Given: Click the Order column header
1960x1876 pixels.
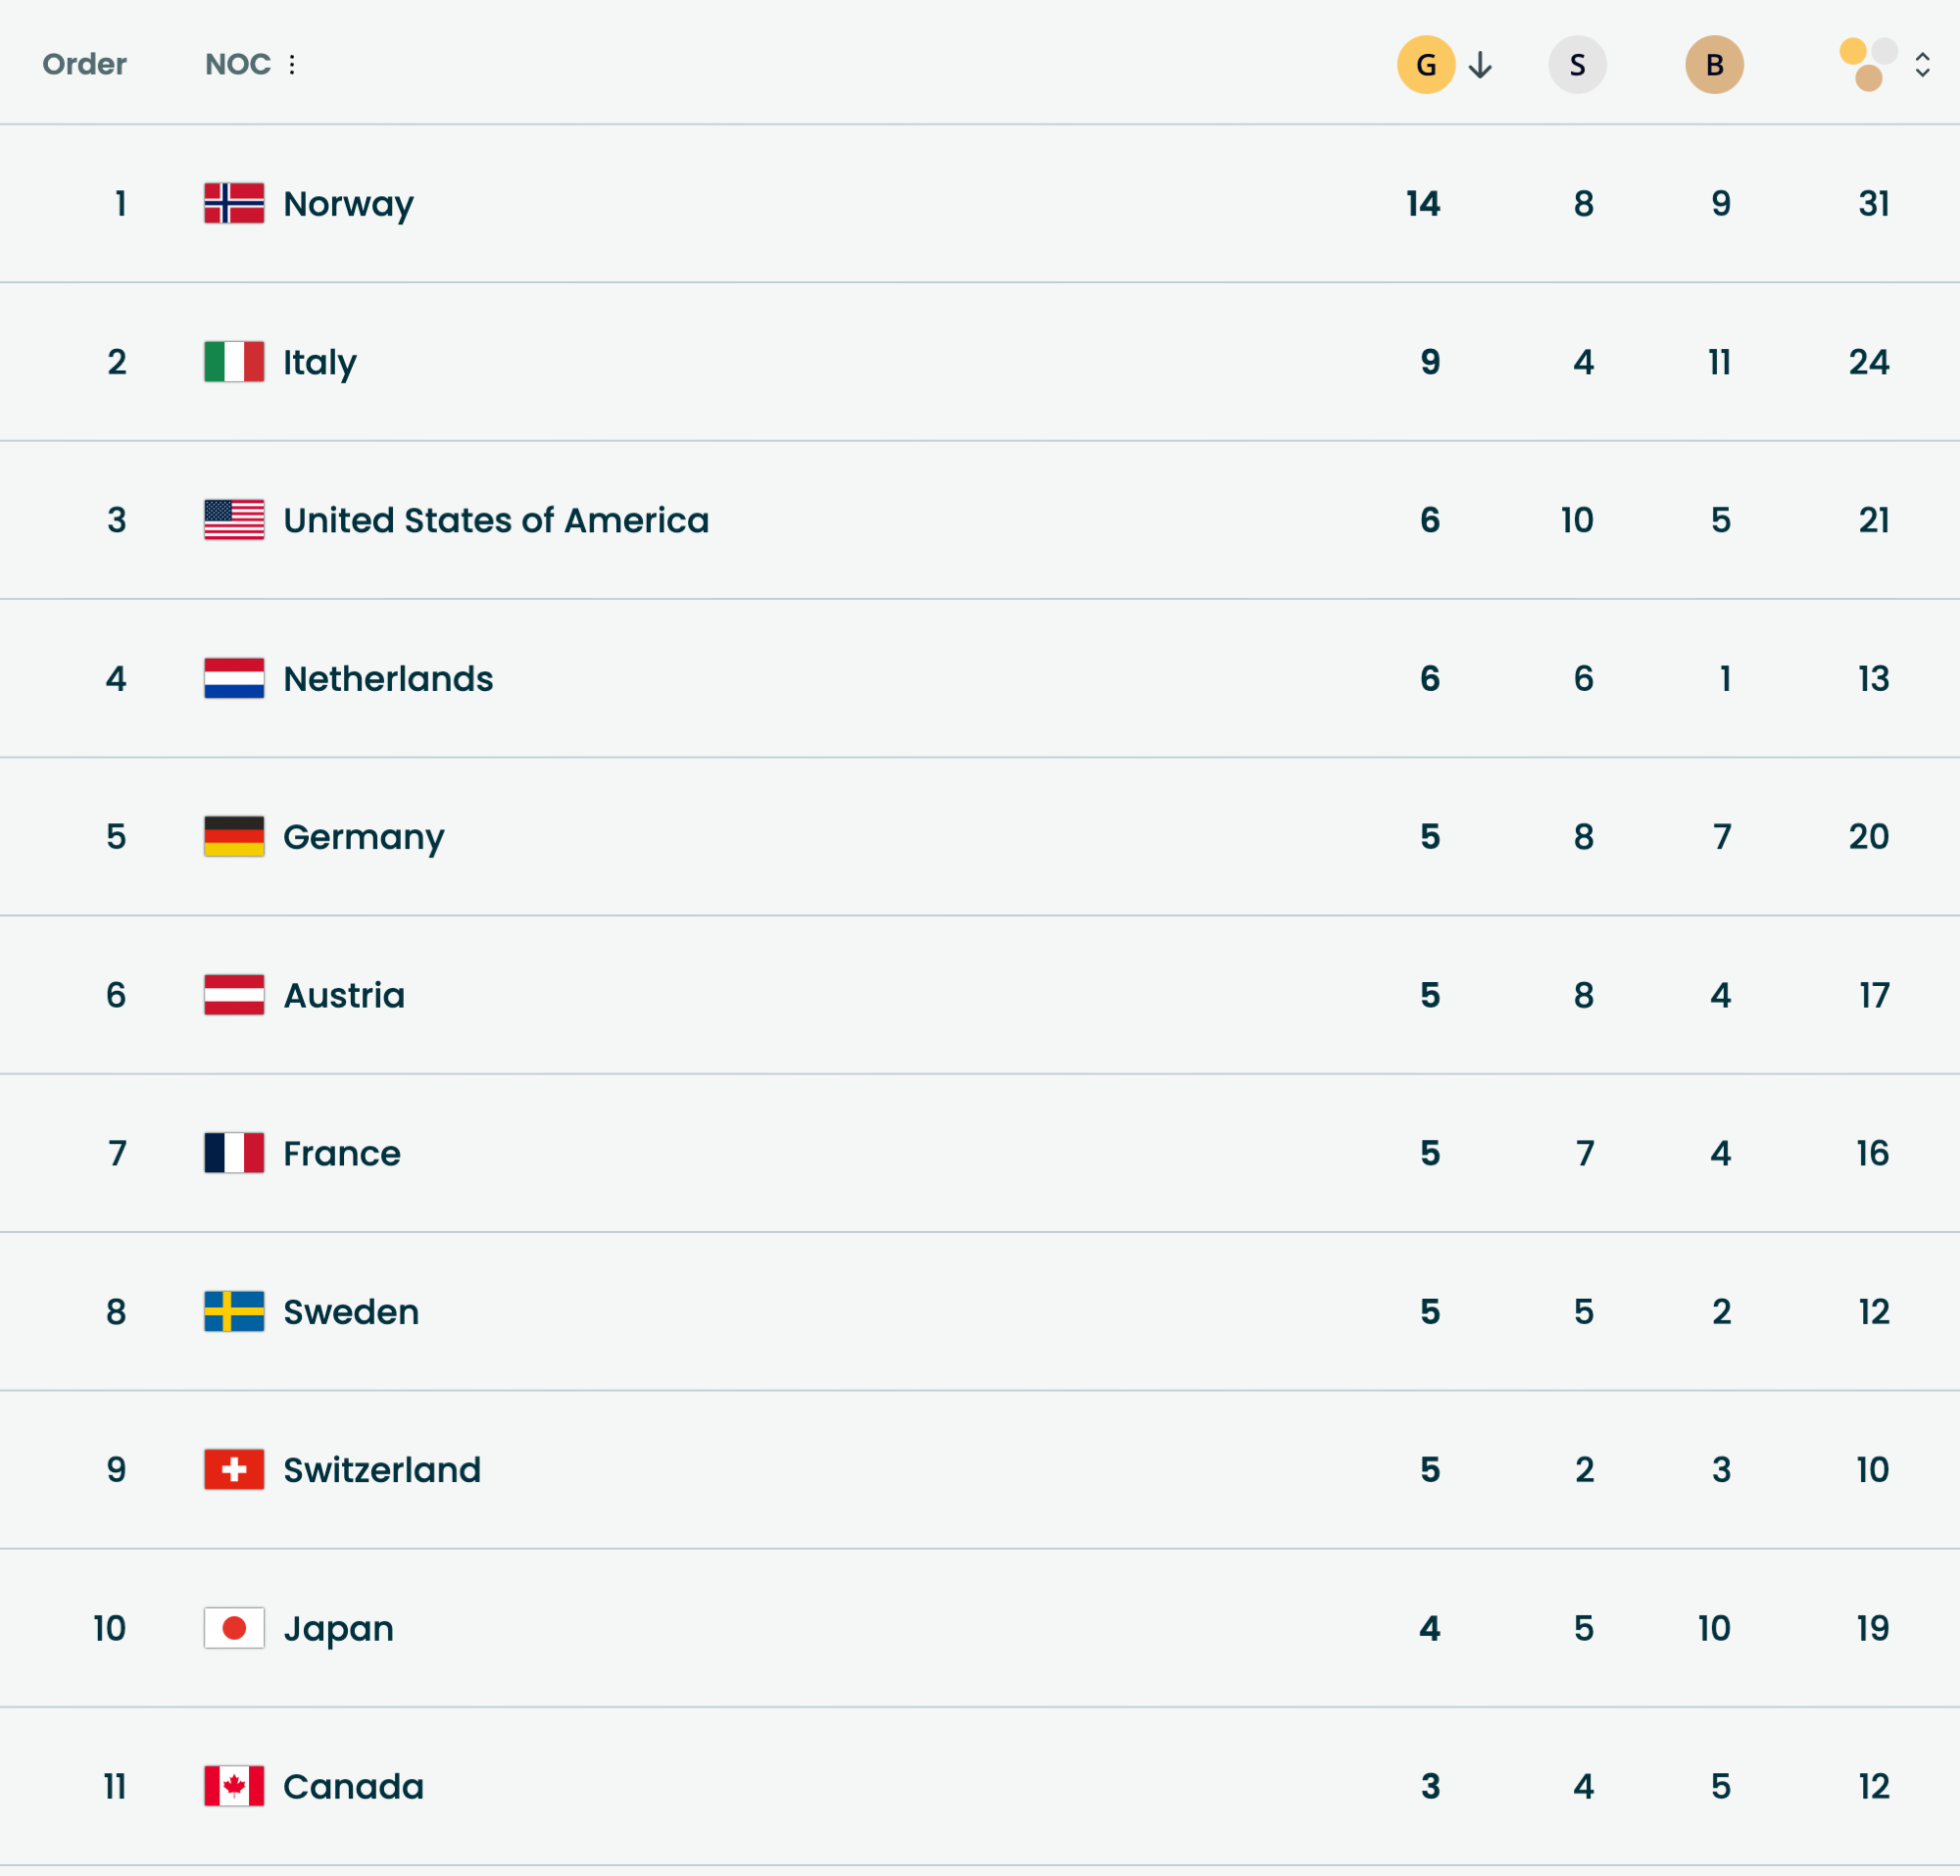Looking at the screenshot, I should [x=84, y=65].
